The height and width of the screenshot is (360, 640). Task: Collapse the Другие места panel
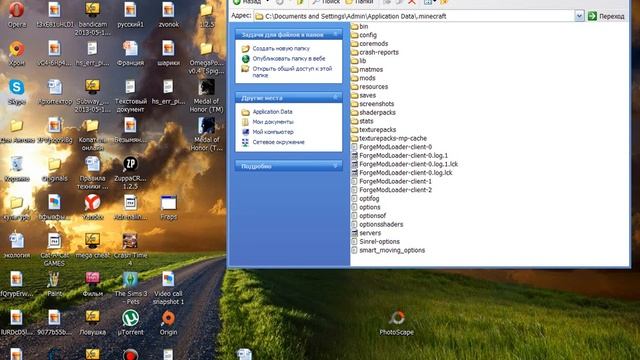click(336, 98)
